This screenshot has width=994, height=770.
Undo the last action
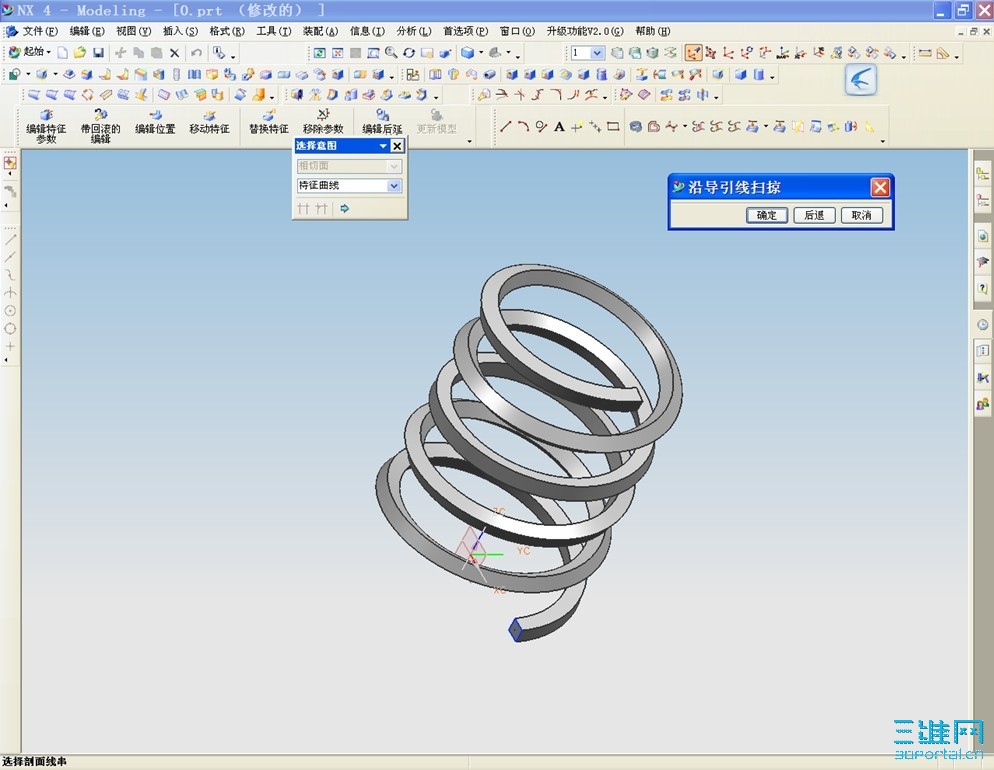tap(197, 53)
